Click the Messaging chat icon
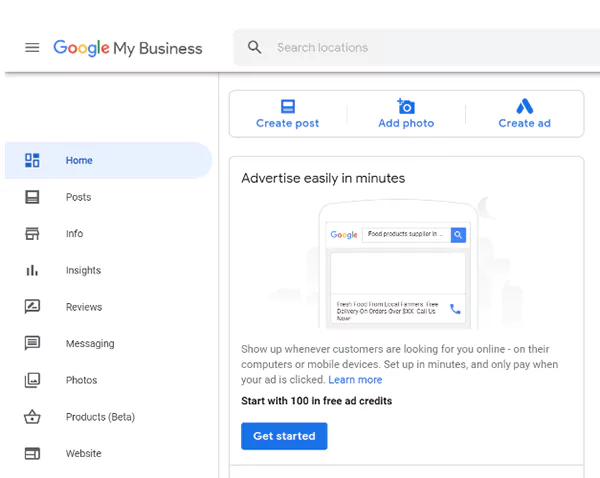 coord(32,343)
